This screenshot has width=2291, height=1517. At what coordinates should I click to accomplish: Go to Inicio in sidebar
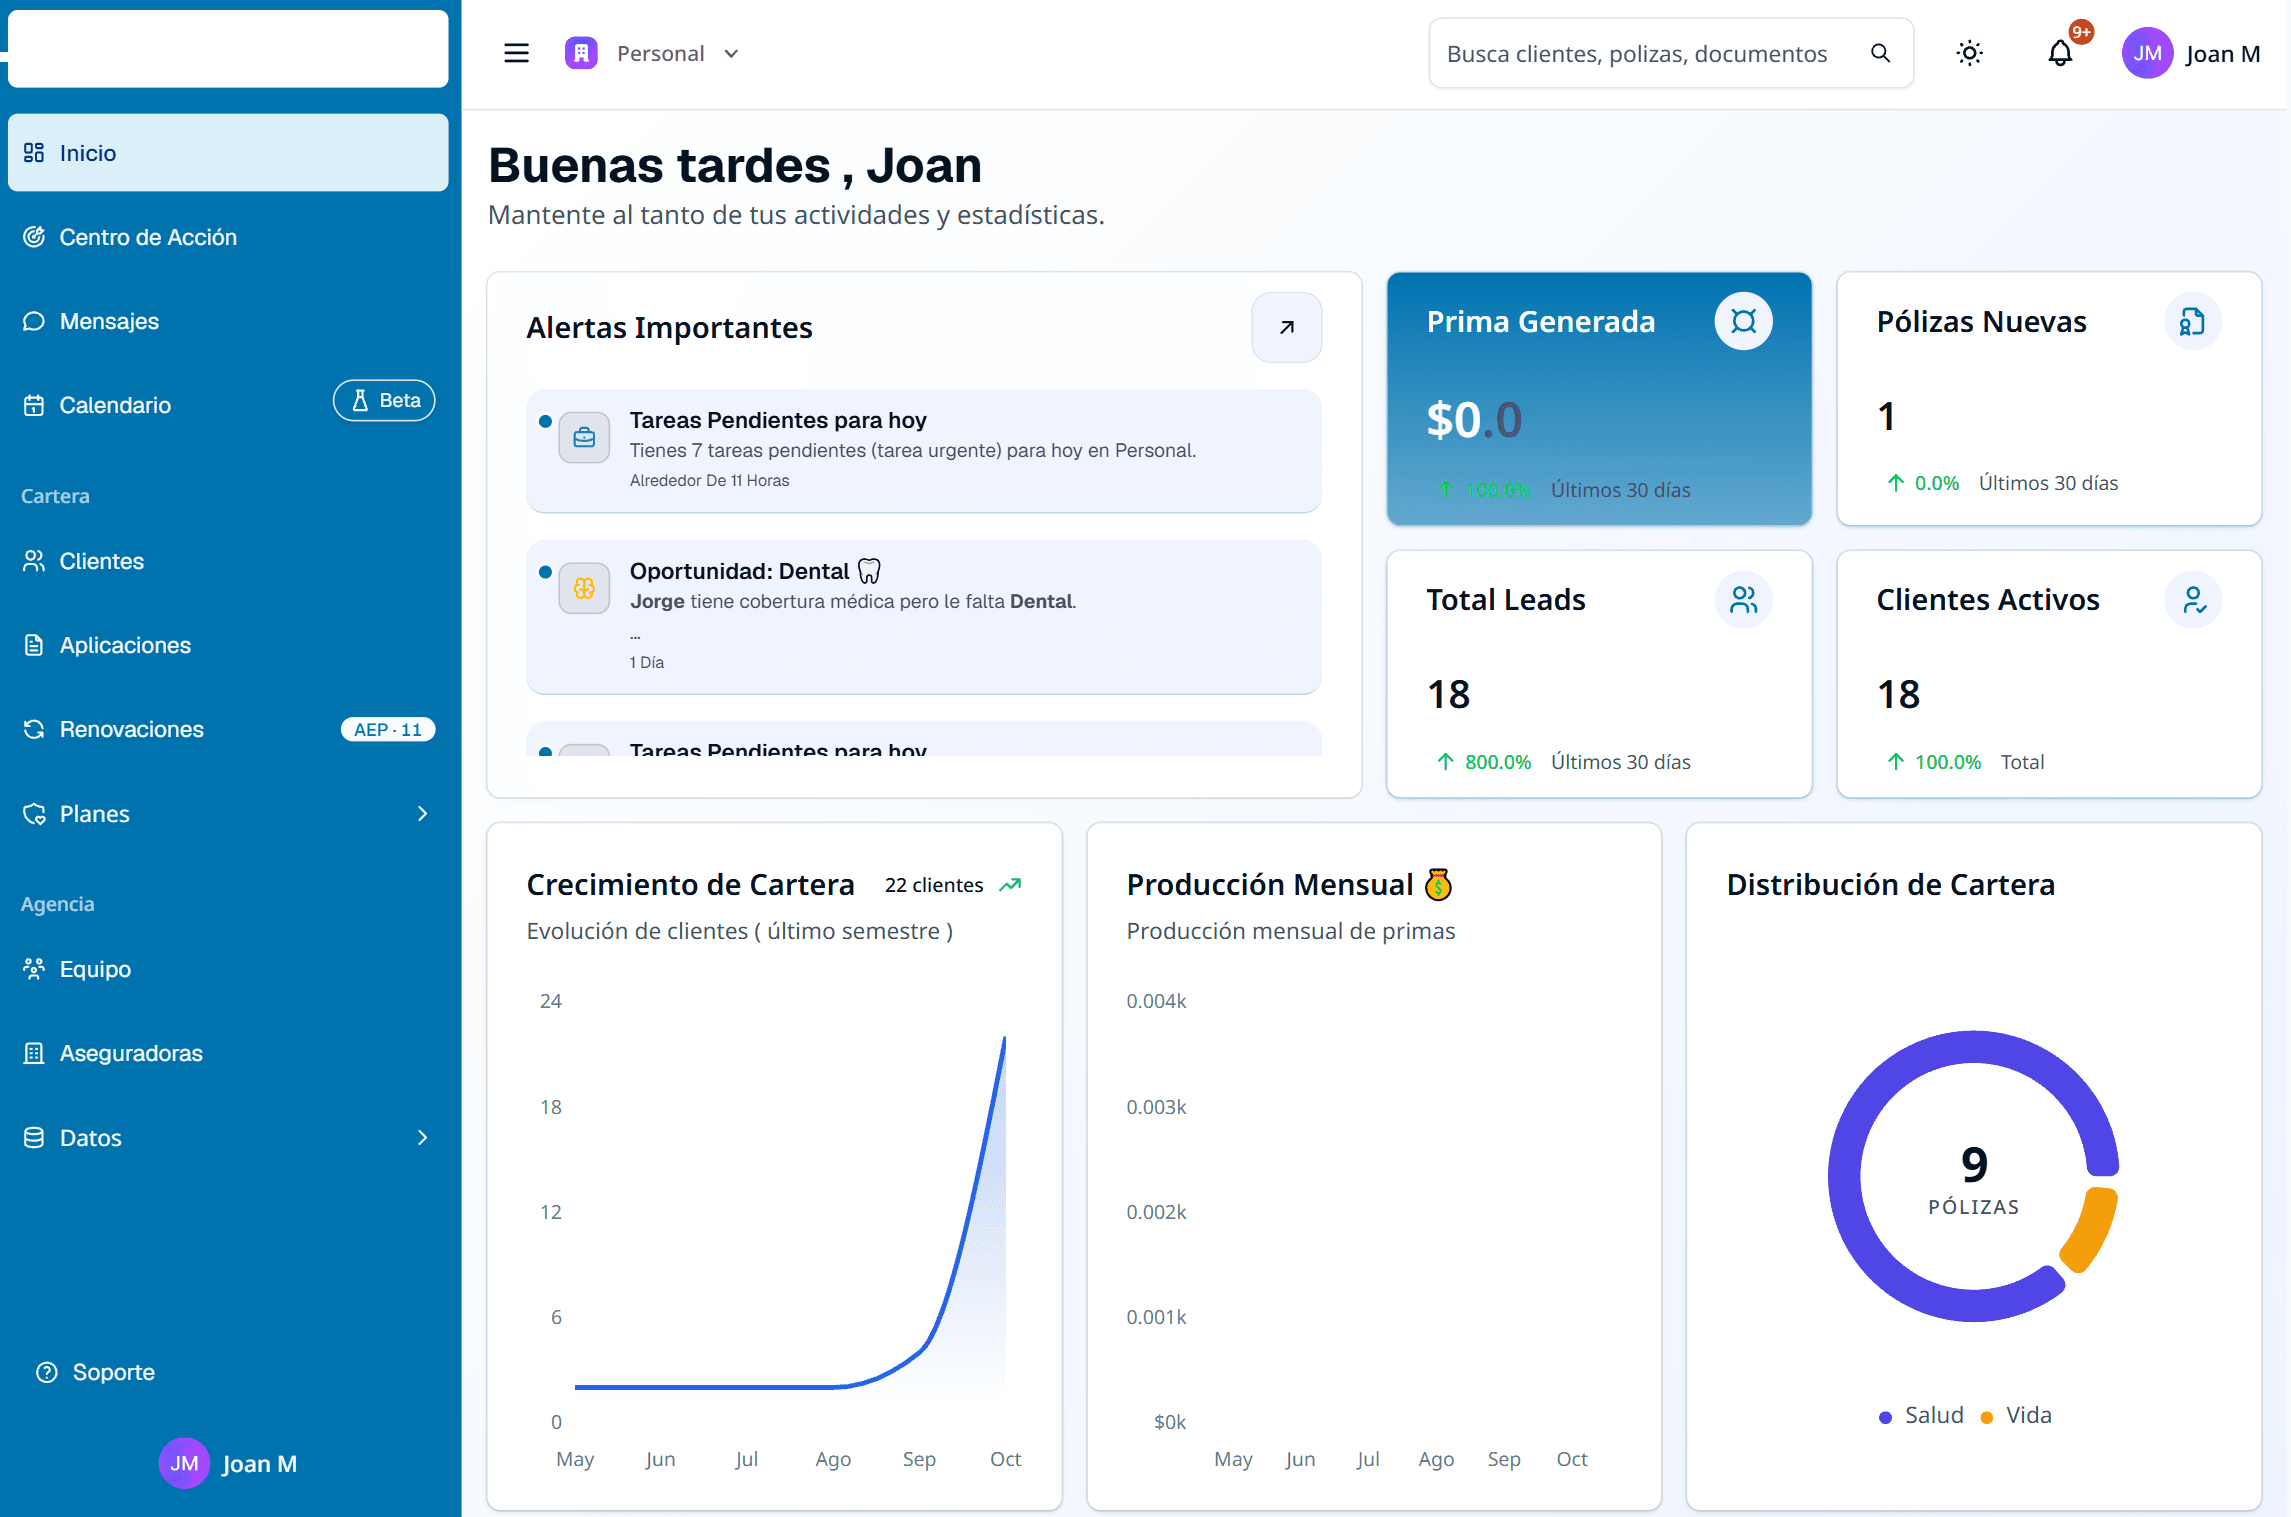tap(228, 152)
